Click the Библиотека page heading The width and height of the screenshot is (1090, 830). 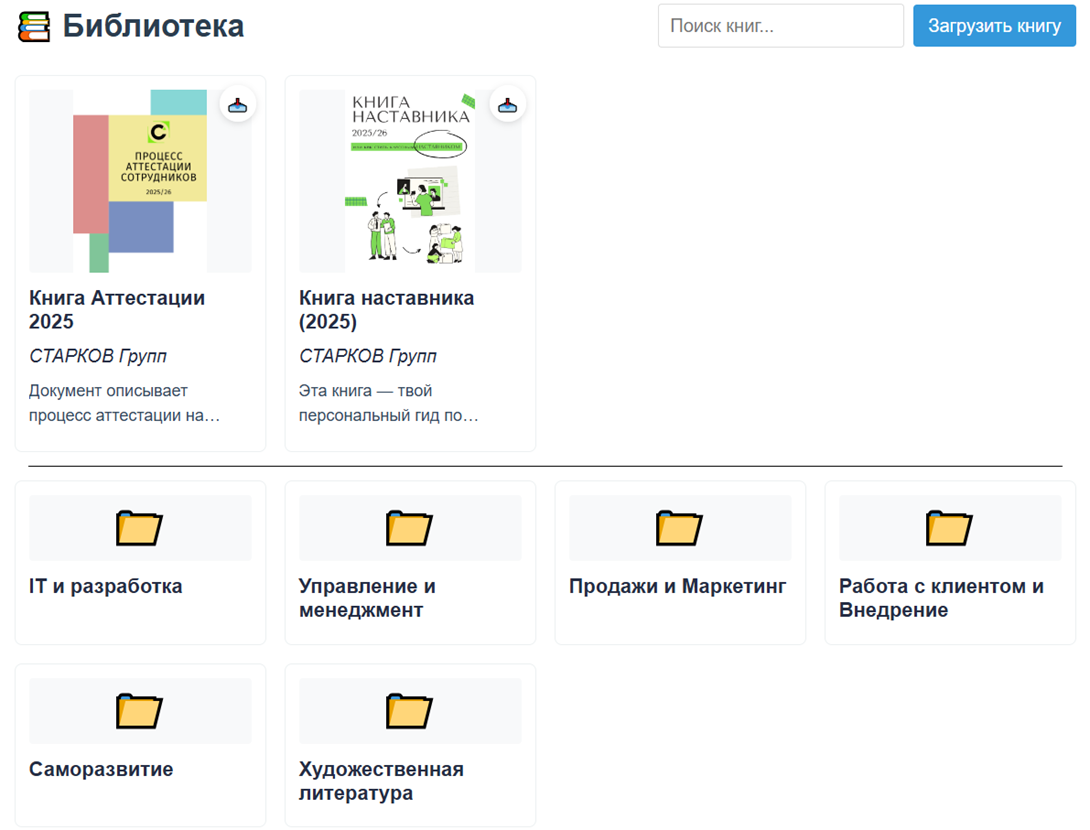153,26
